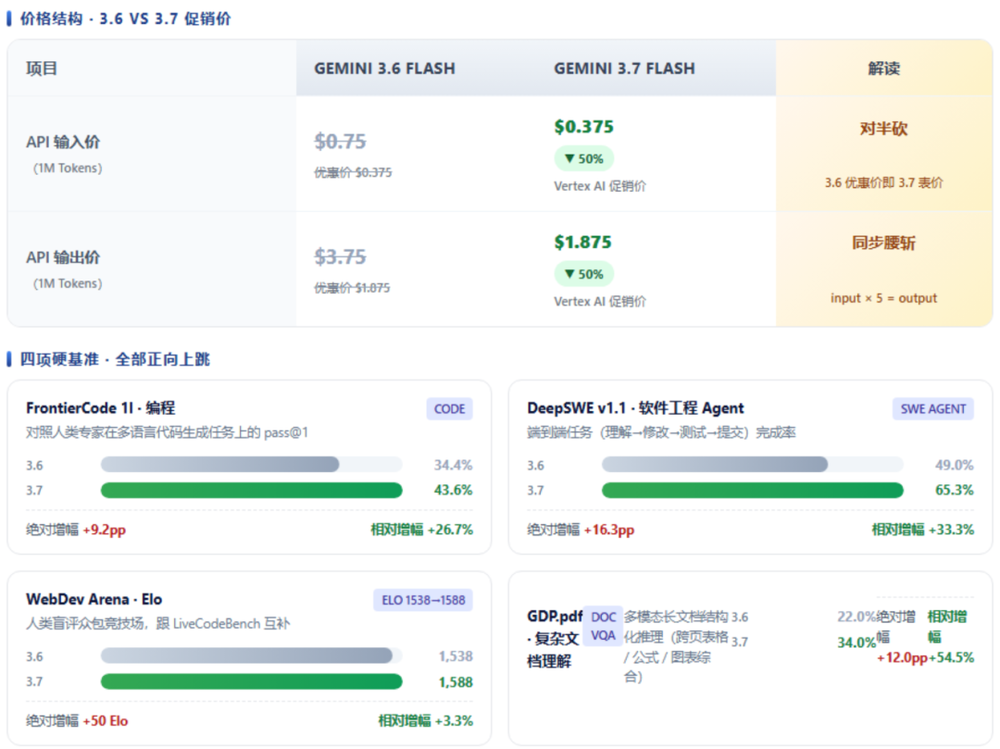
Task: Click the ▼50% badge under $0.375
Action: coord(584,158)
